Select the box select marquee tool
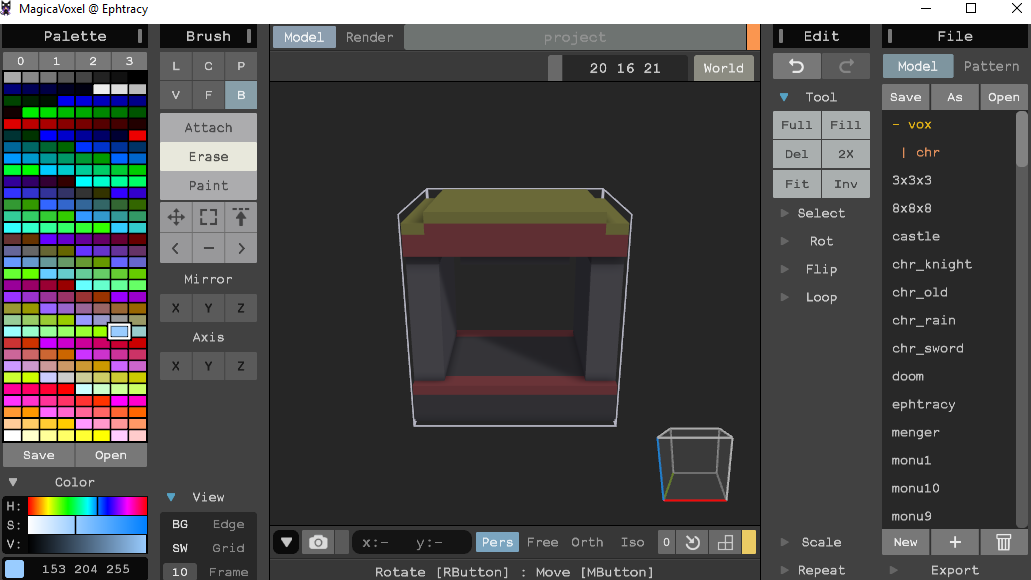 pyautogui.click(x=208, y=217)
